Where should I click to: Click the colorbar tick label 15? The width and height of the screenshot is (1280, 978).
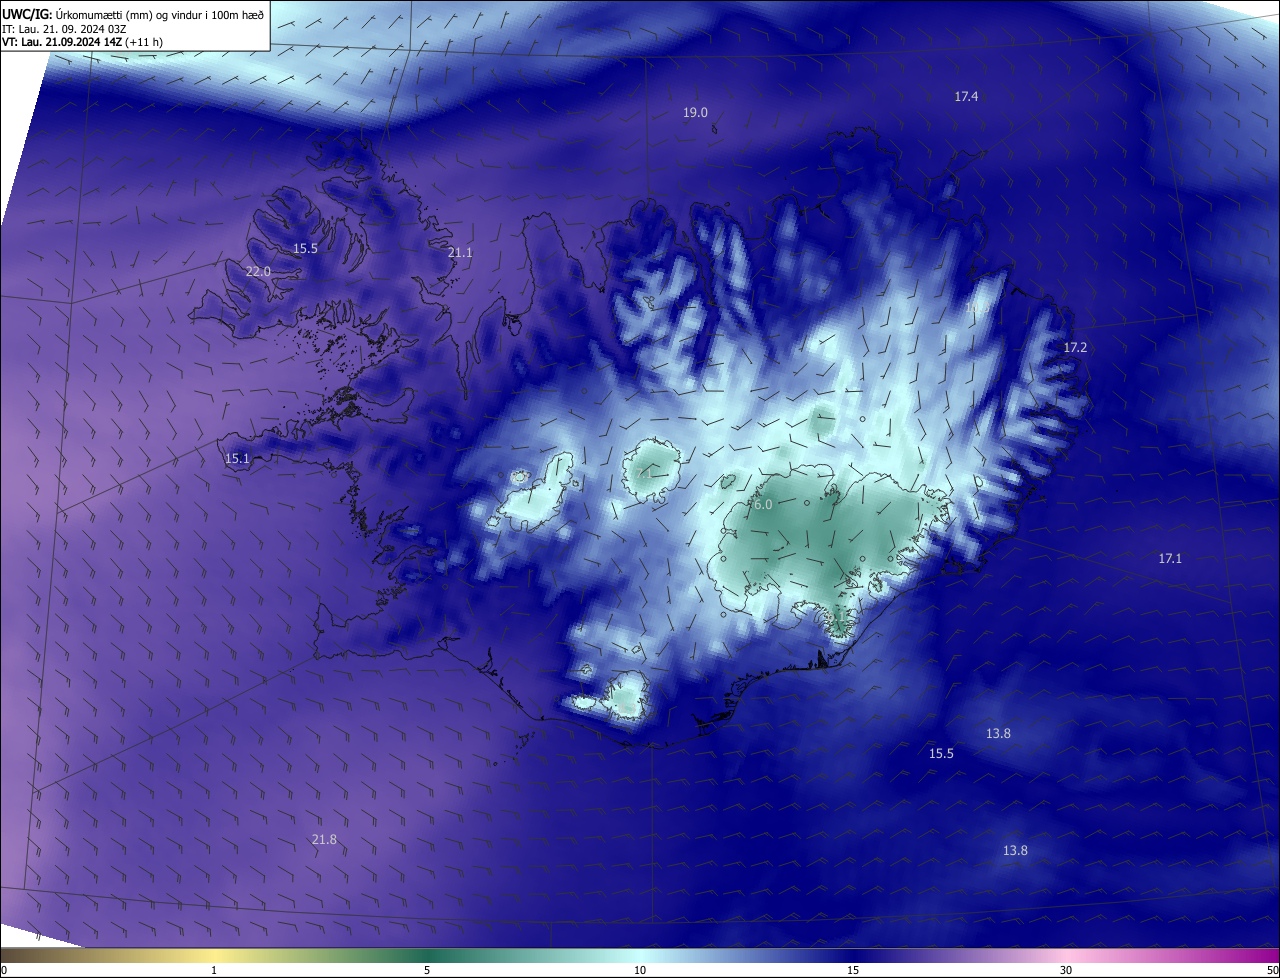[x=853, y=970]
